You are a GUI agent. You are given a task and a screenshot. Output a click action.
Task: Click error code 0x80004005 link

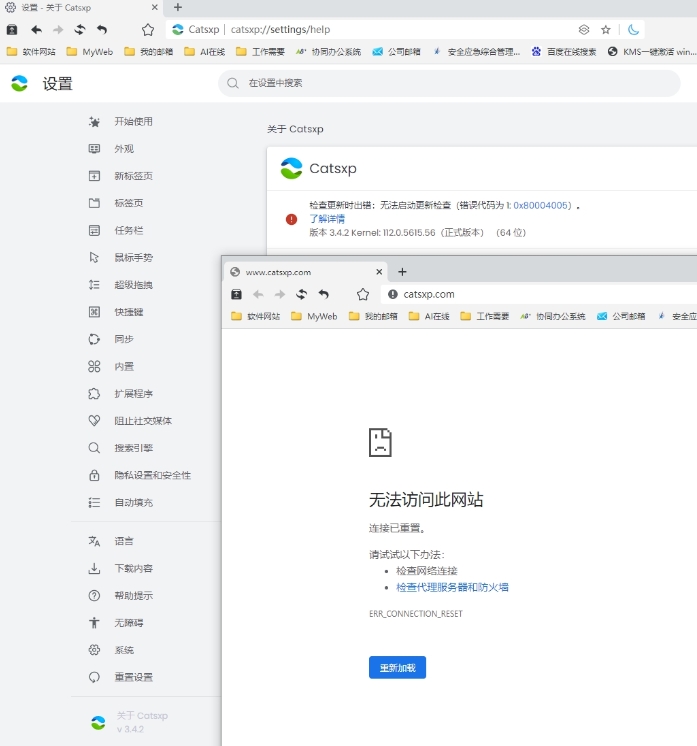542,206
